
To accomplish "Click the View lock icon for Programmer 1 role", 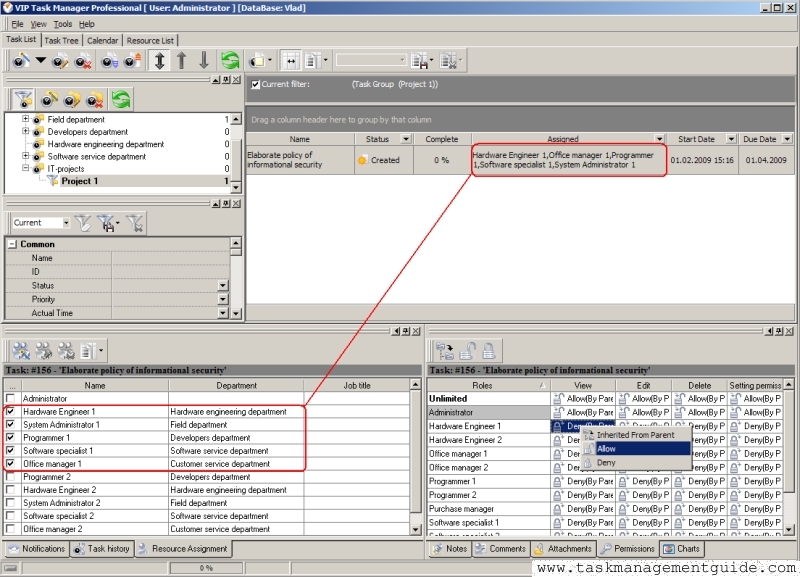I will [558, 481].
